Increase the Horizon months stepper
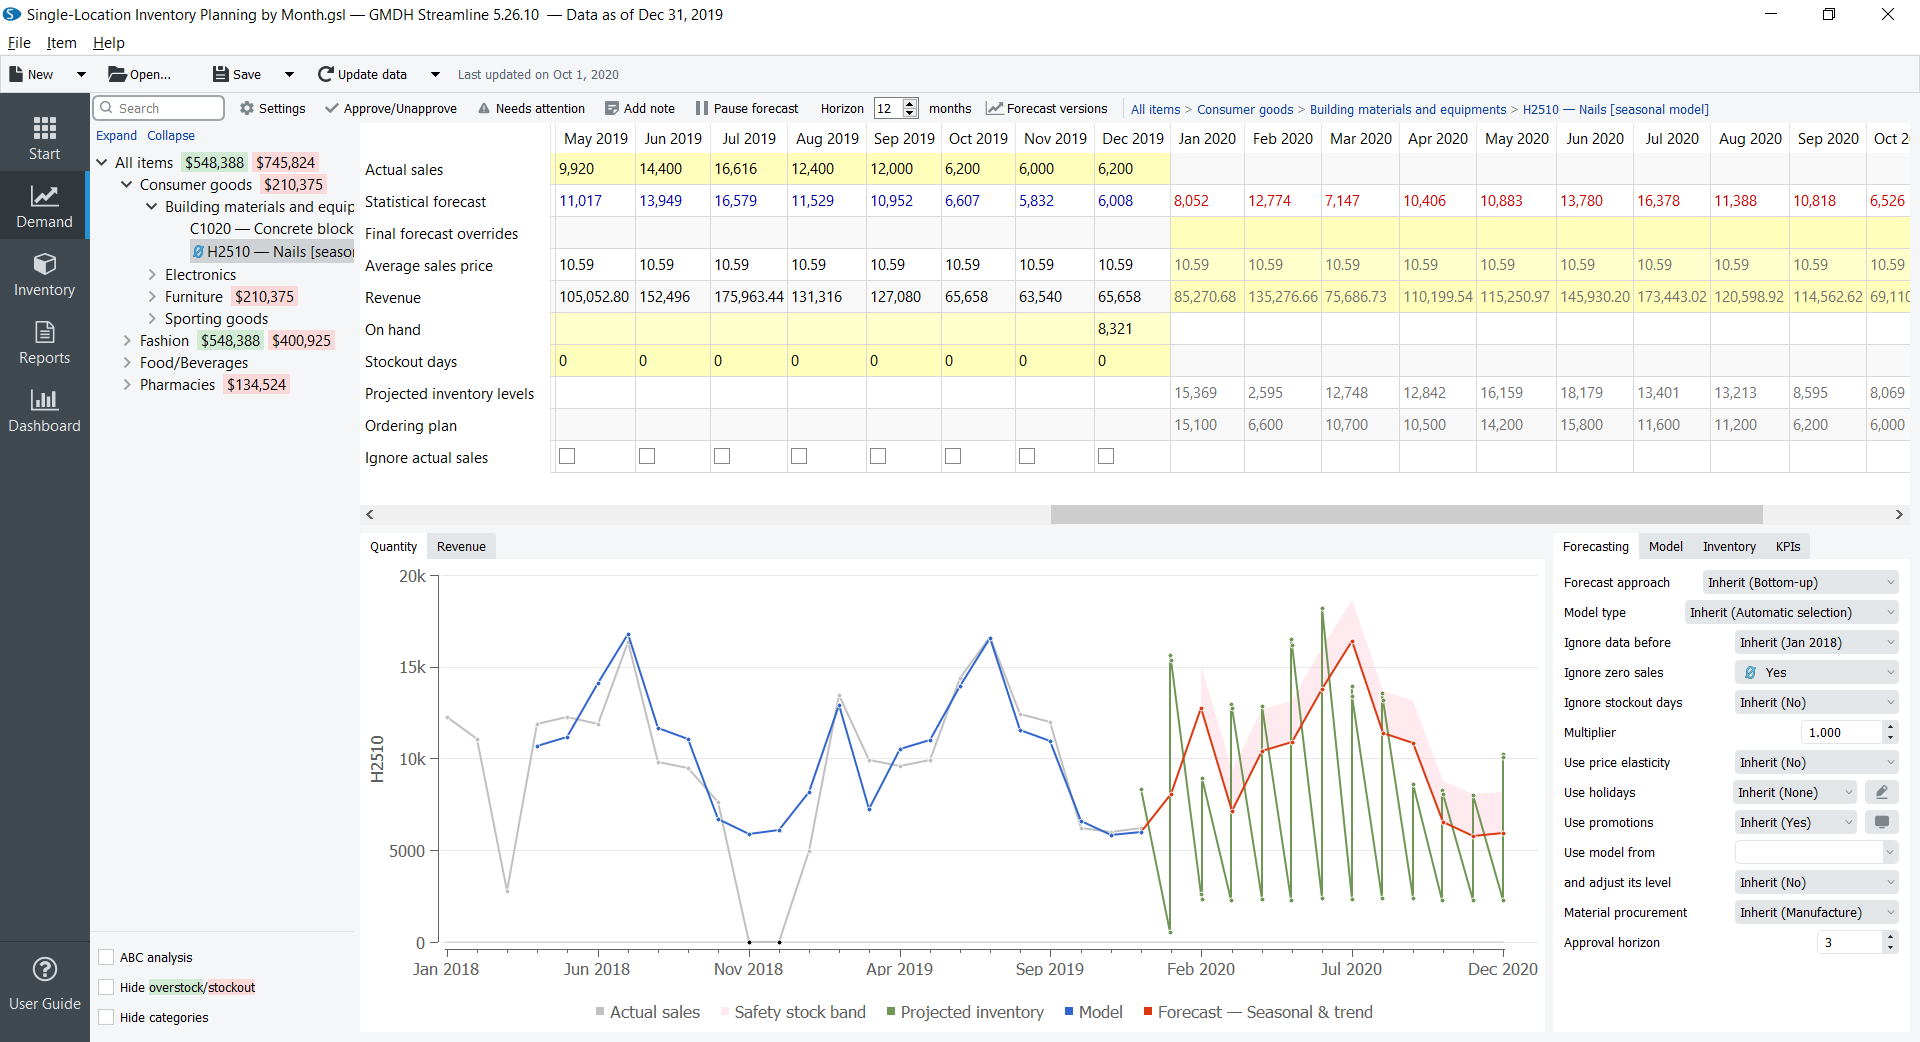The image size is (1920, 1042). pyautogui.click(x=911, y=103)
